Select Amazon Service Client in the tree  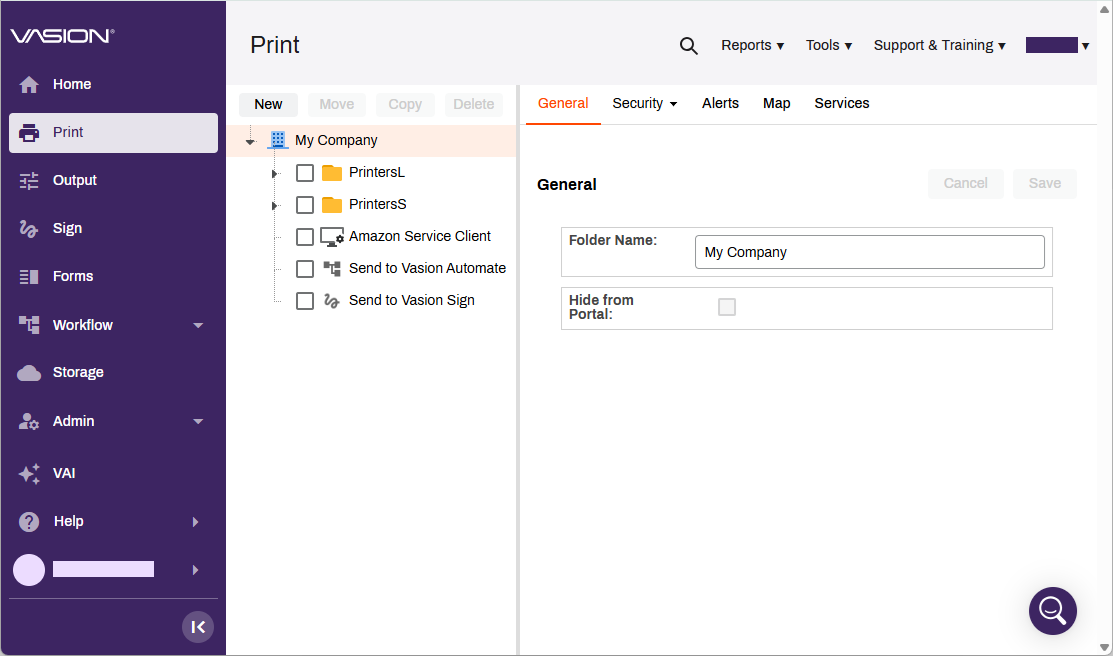[420, 236]
